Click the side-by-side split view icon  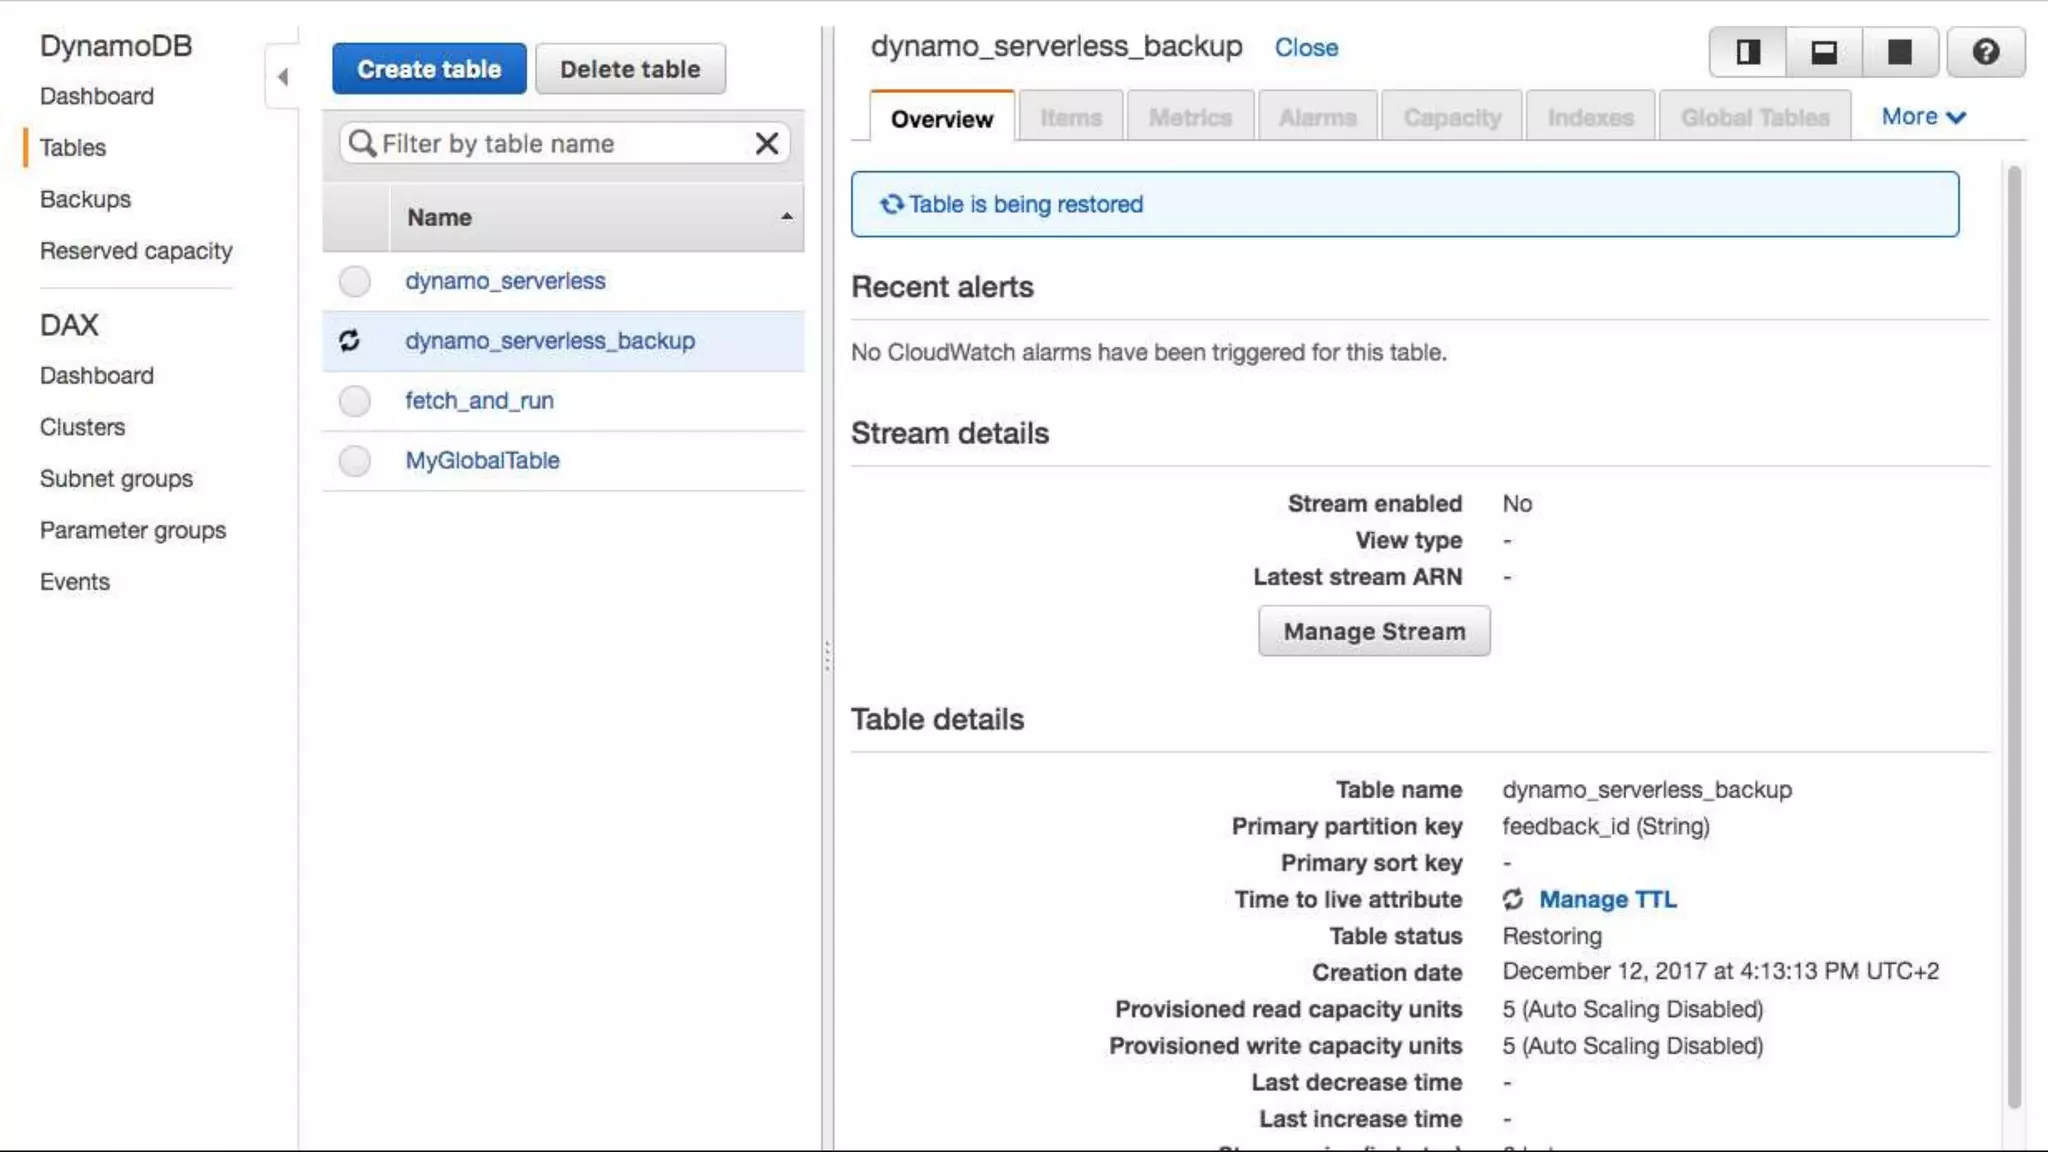1747,52
